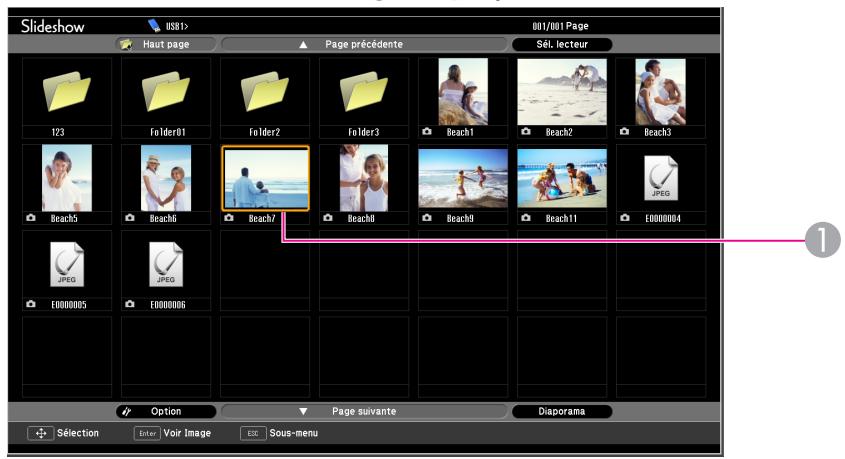
Task: Click the camera icon beside Beach2
Action: [x=526, y=131]
